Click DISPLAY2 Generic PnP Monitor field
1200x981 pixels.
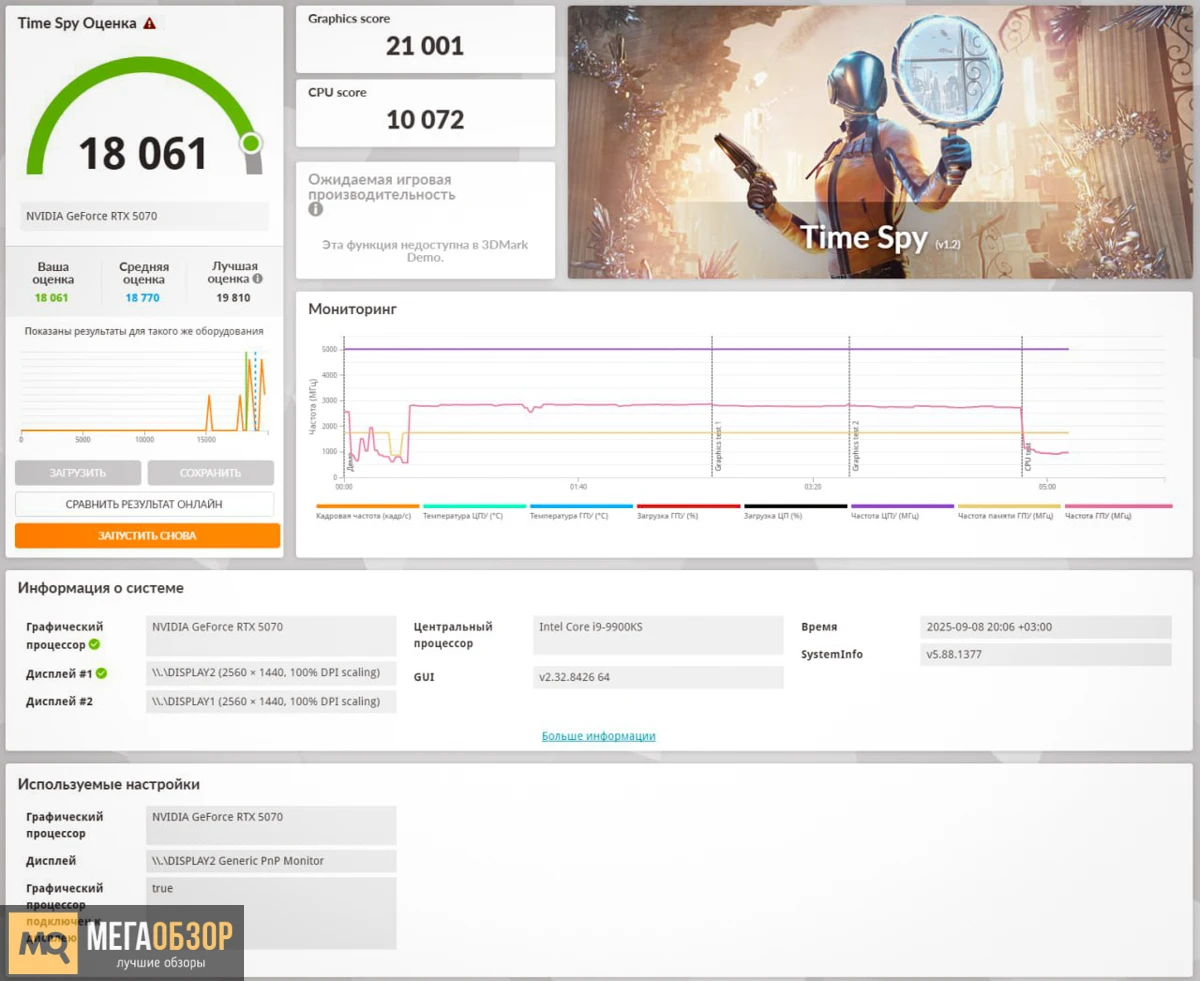tap(271, 861)
